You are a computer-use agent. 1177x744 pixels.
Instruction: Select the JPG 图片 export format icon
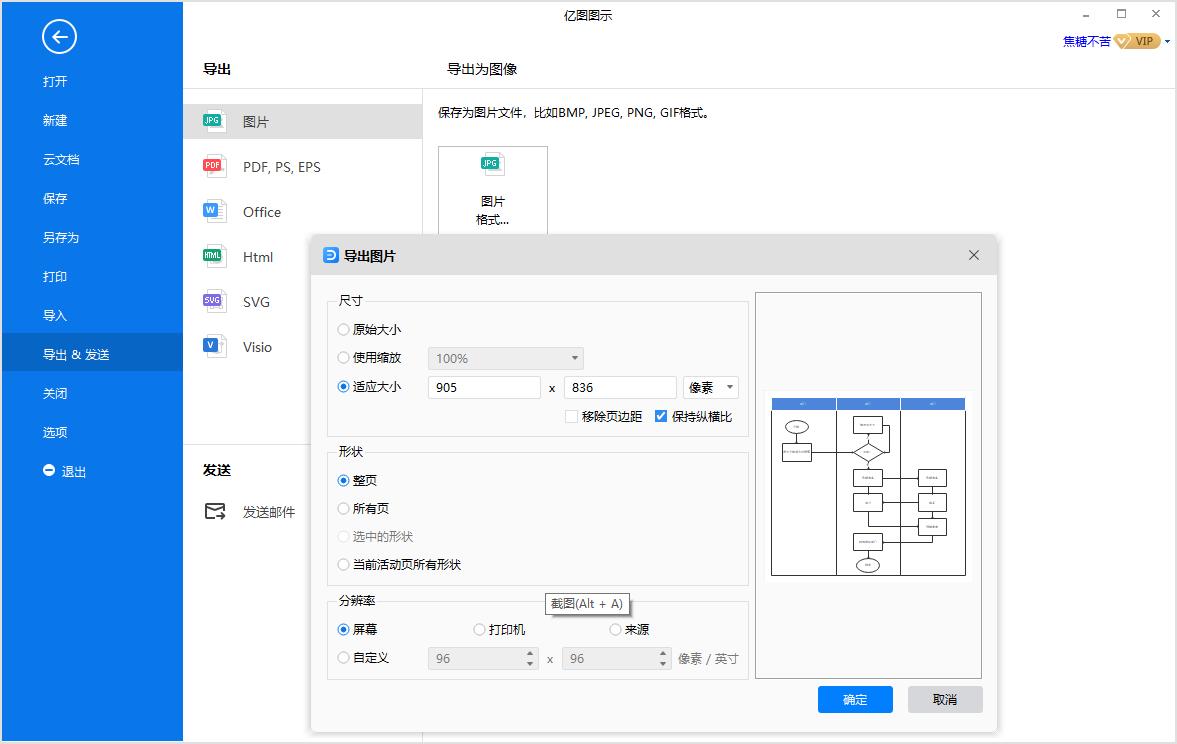coord(212,119)
